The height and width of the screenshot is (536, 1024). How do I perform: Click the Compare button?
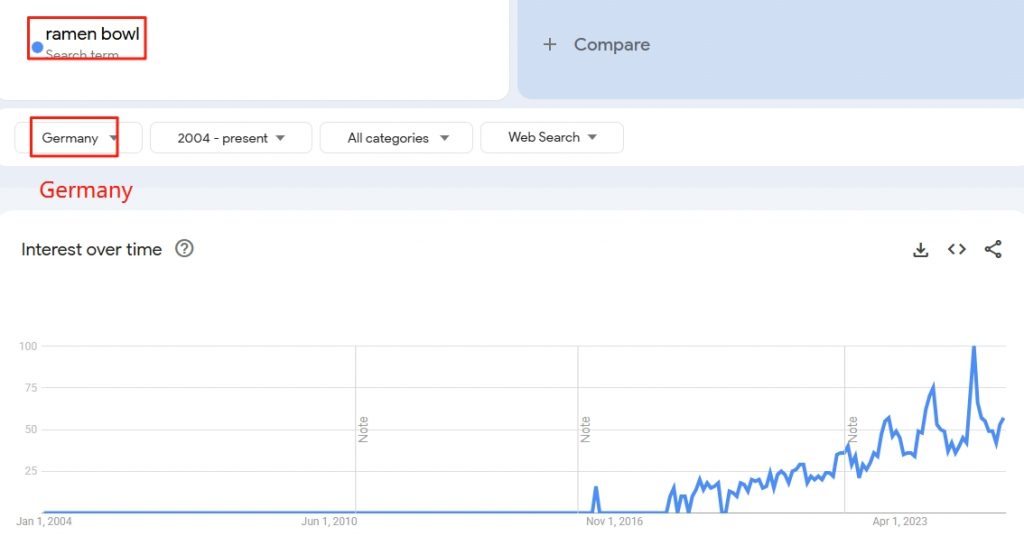pos(611,45)
